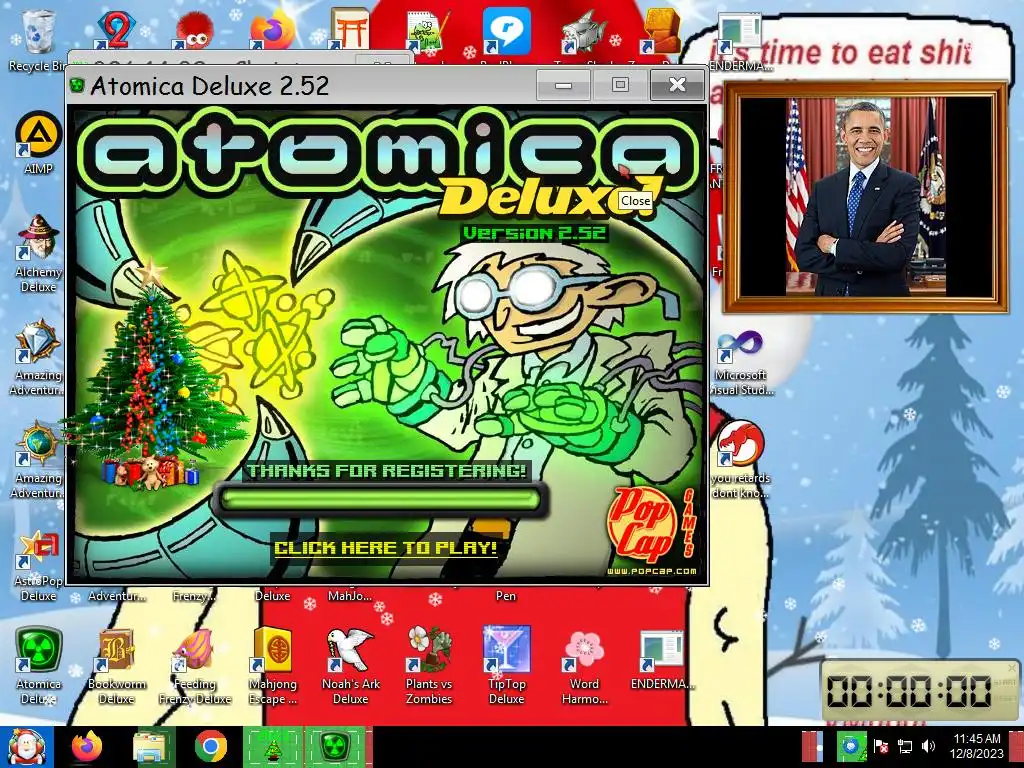Open the RealPlayer desktop shortcut
Image resolution: width=1024 pixels, height=768 pixels.
coord(505,31)
